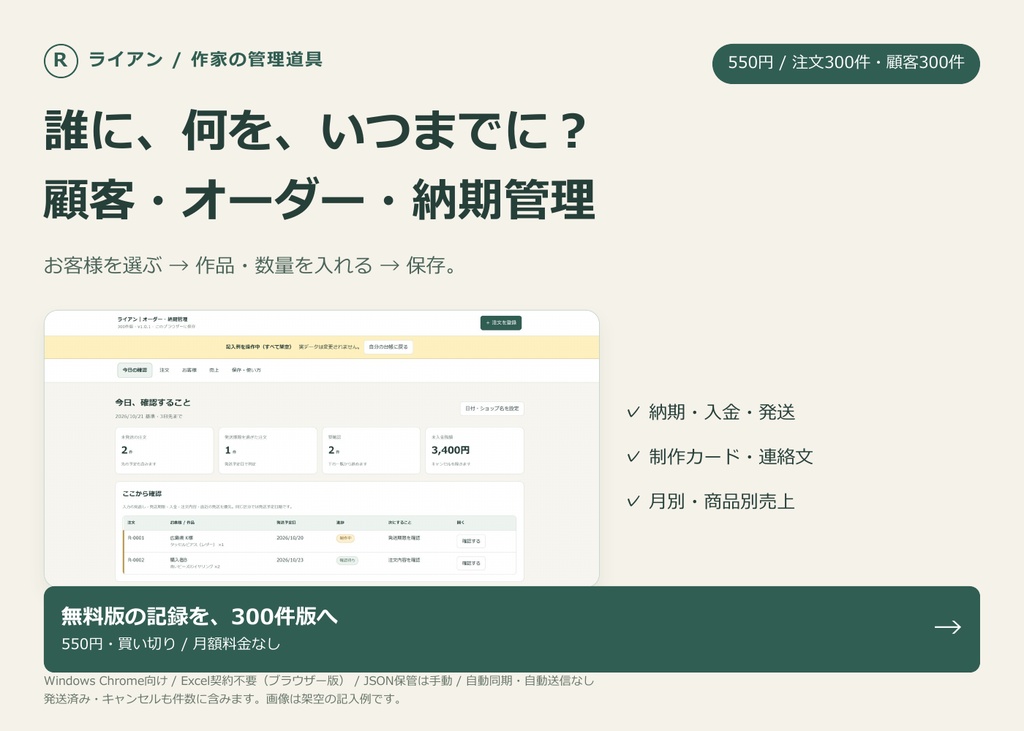Click the headline 誰に、何を、いつまでに？
Screen dimensions: 1024x731
[x=316, y=130]
